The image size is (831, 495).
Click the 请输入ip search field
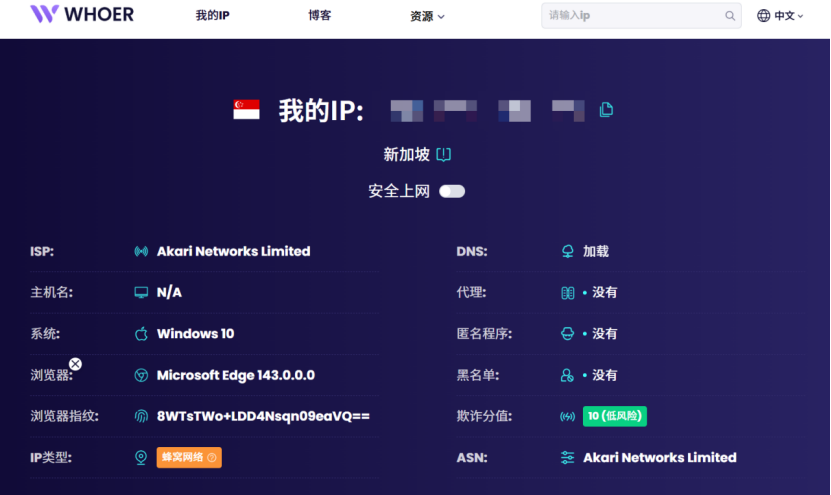632,16
